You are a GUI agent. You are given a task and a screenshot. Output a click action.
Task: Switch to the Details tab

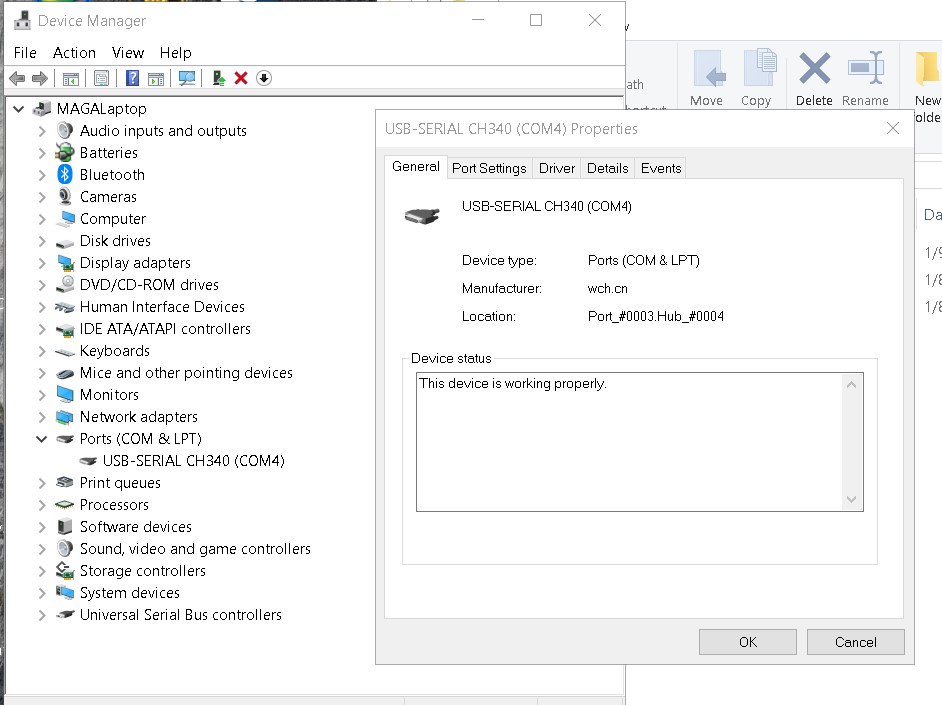(607, 168)
